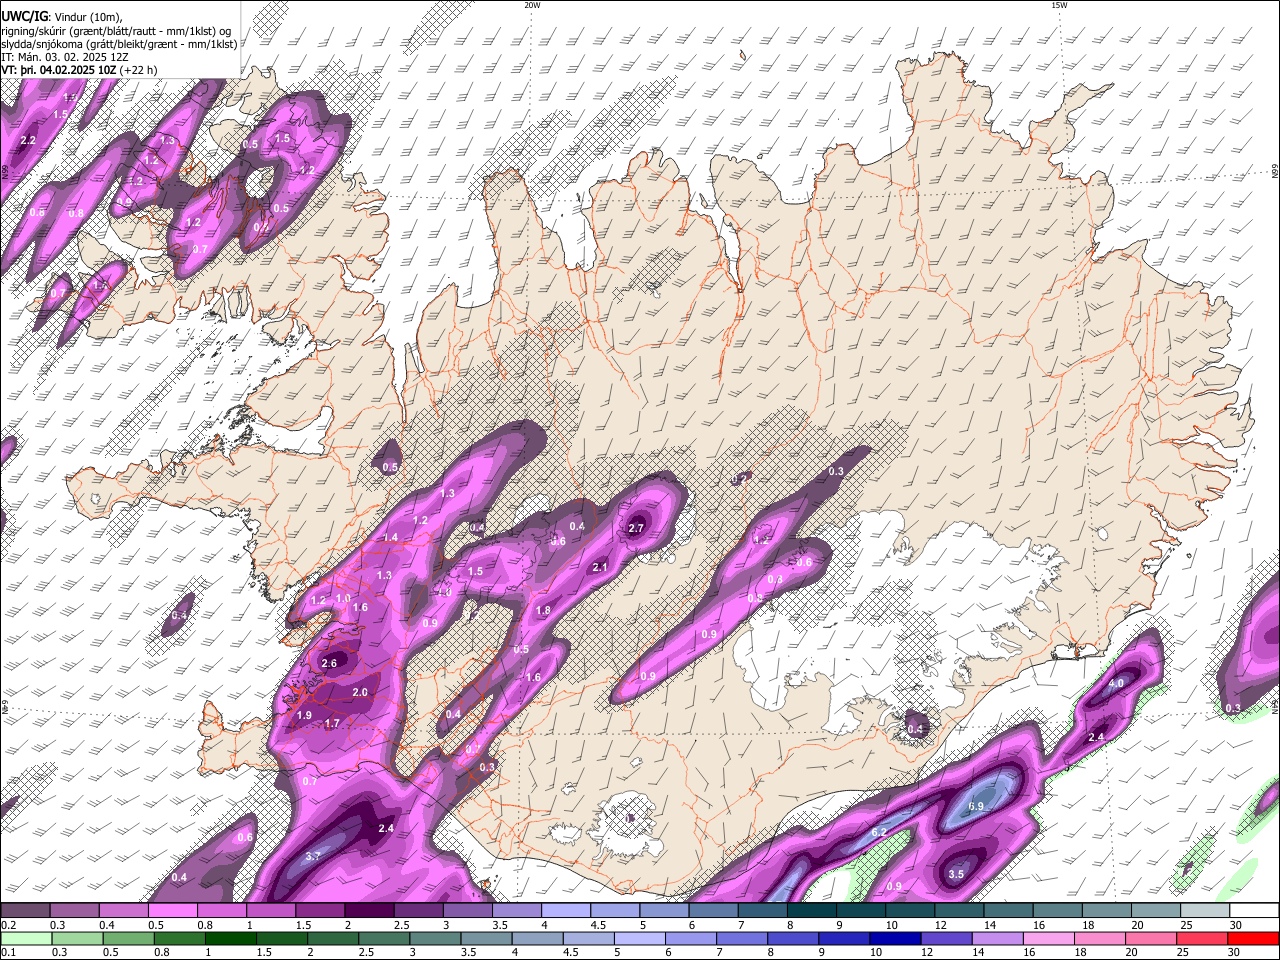Click the "2.2" precipitation value on the map
1280x960 pixels.
28,141
